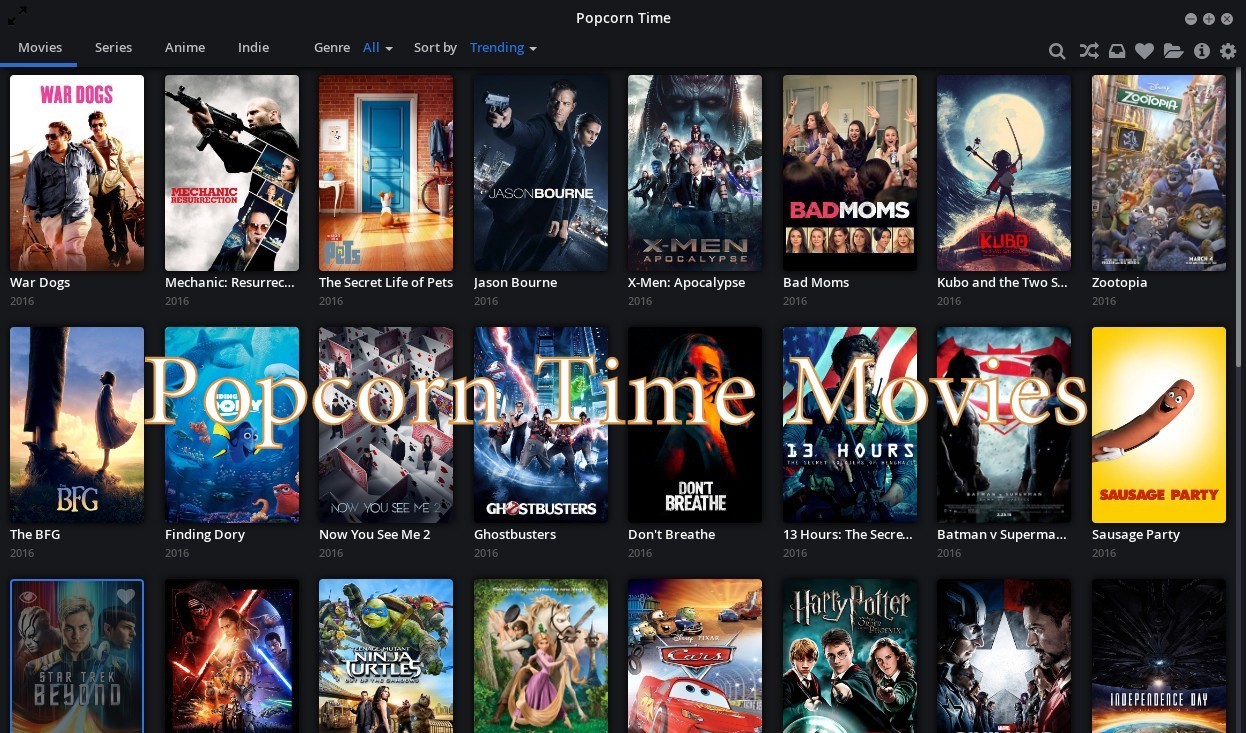The image size is (1246, 733).
Task: Click the 2016 year under War Dogs
Action: point(22,301)
